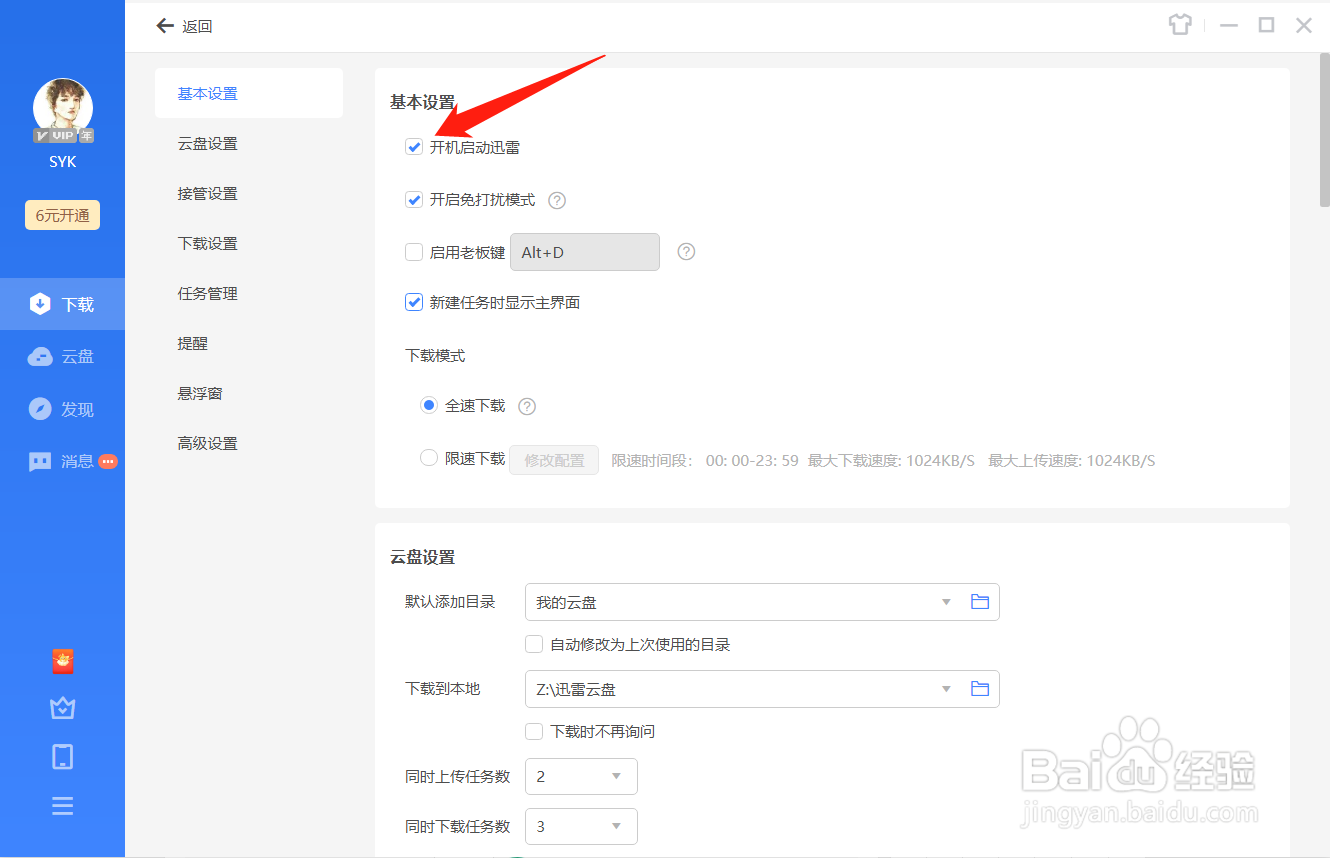This screenshot has width=1330, height=858.
Task: Click the VIP badge under avatar
Action: 63,135
